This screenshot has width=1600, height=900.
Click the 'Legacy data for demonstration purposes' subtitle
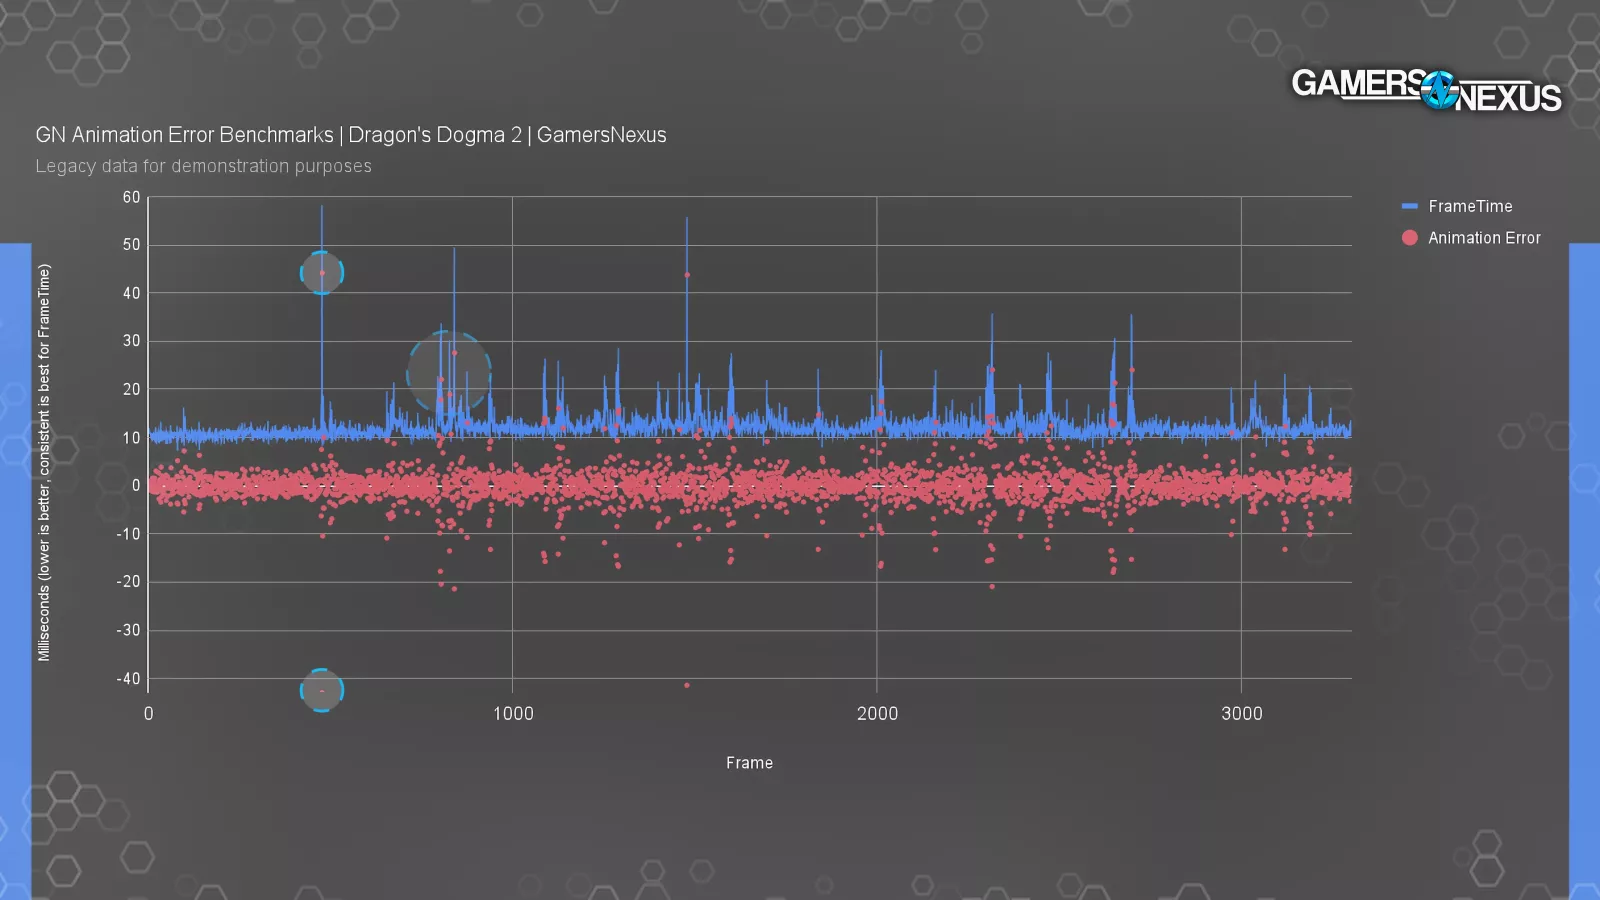point(203,166)
